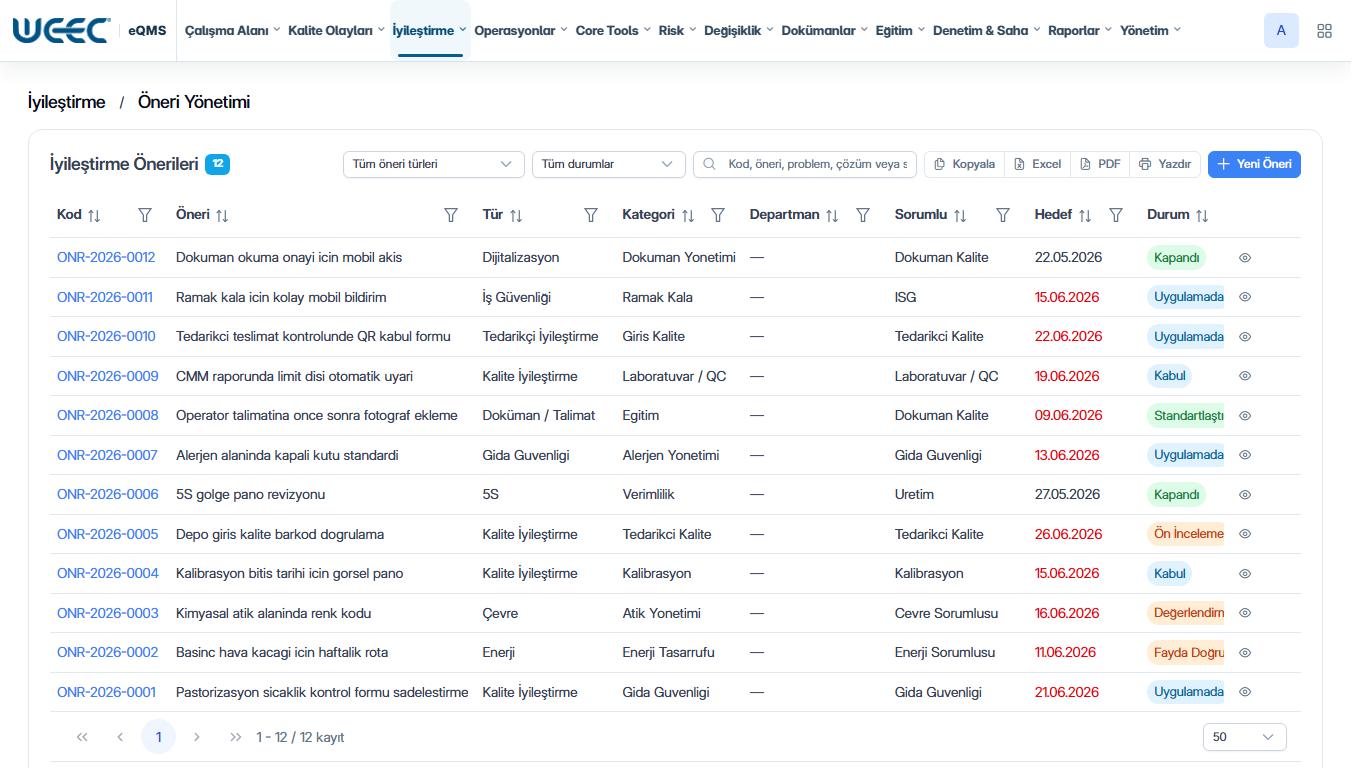The width and height of the screenshot is (1366, 768).
Task: Click the Kopyala button
Action: (x=964, y=164)
